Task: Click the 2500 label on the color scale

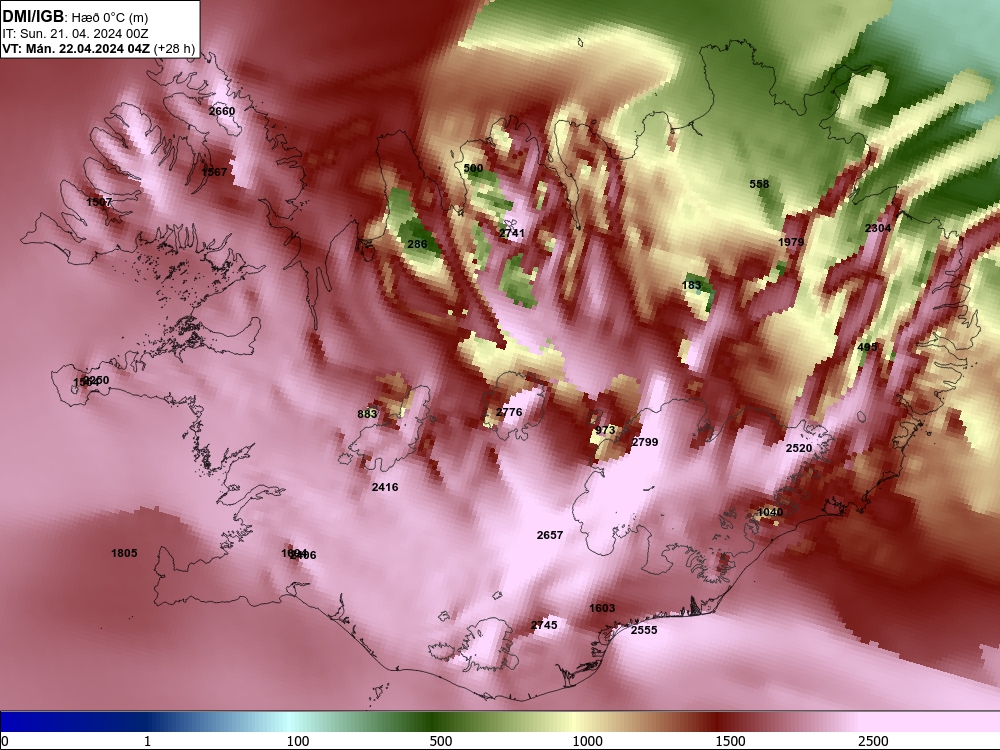Action: [x=873, y=742]
